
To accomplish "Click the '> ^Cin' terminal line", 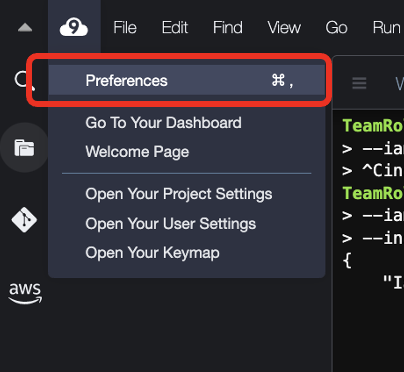I will (x=373, y=171).
